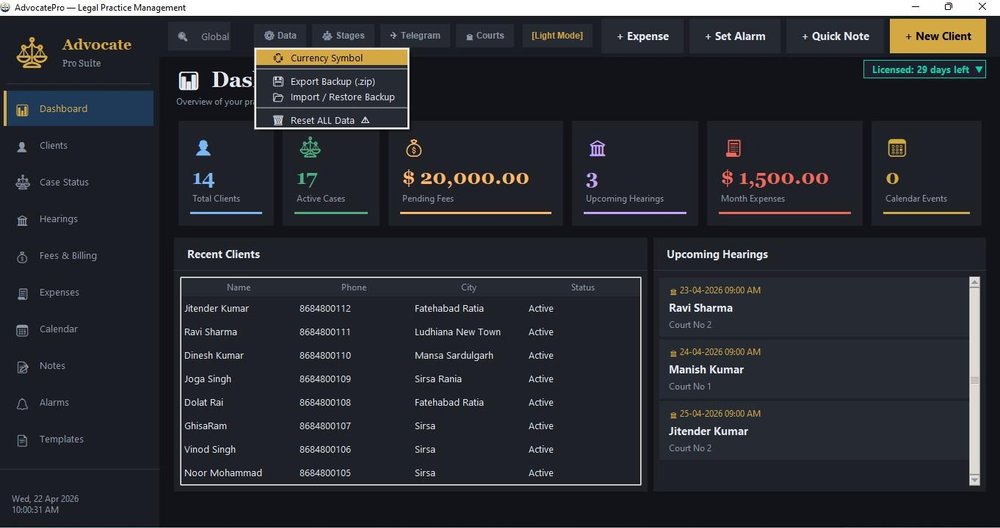
Task: Sort by the Phone column header
Action: [x=353, y=288]
